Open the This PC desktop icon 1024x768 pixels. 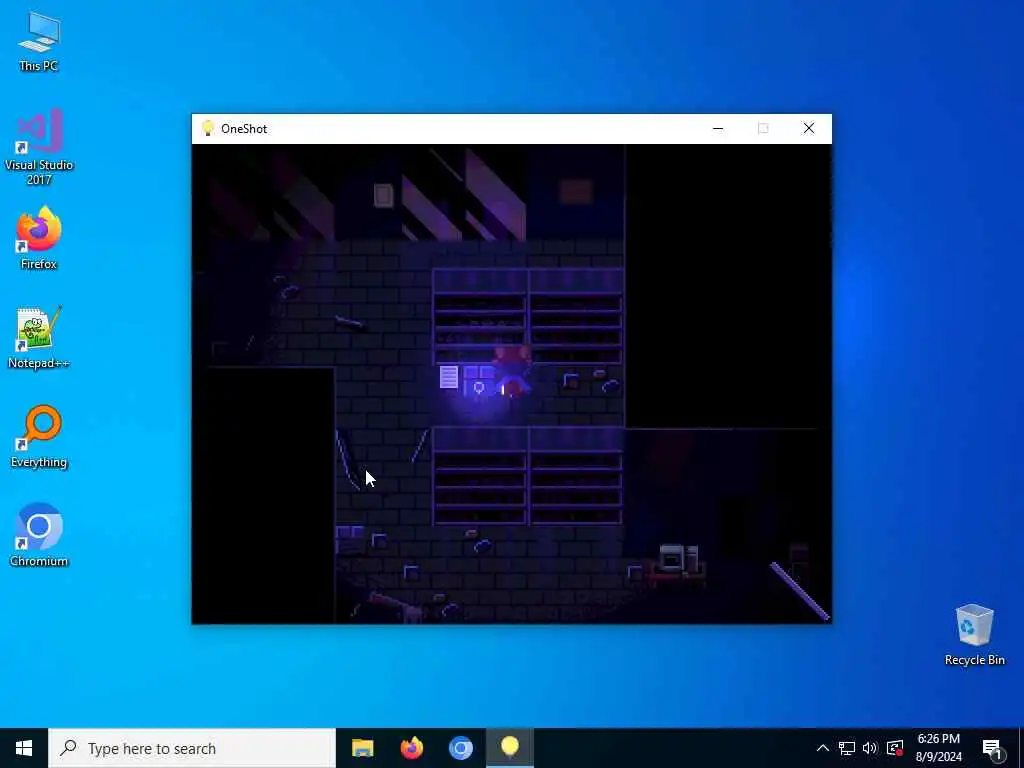click(39, 41)
